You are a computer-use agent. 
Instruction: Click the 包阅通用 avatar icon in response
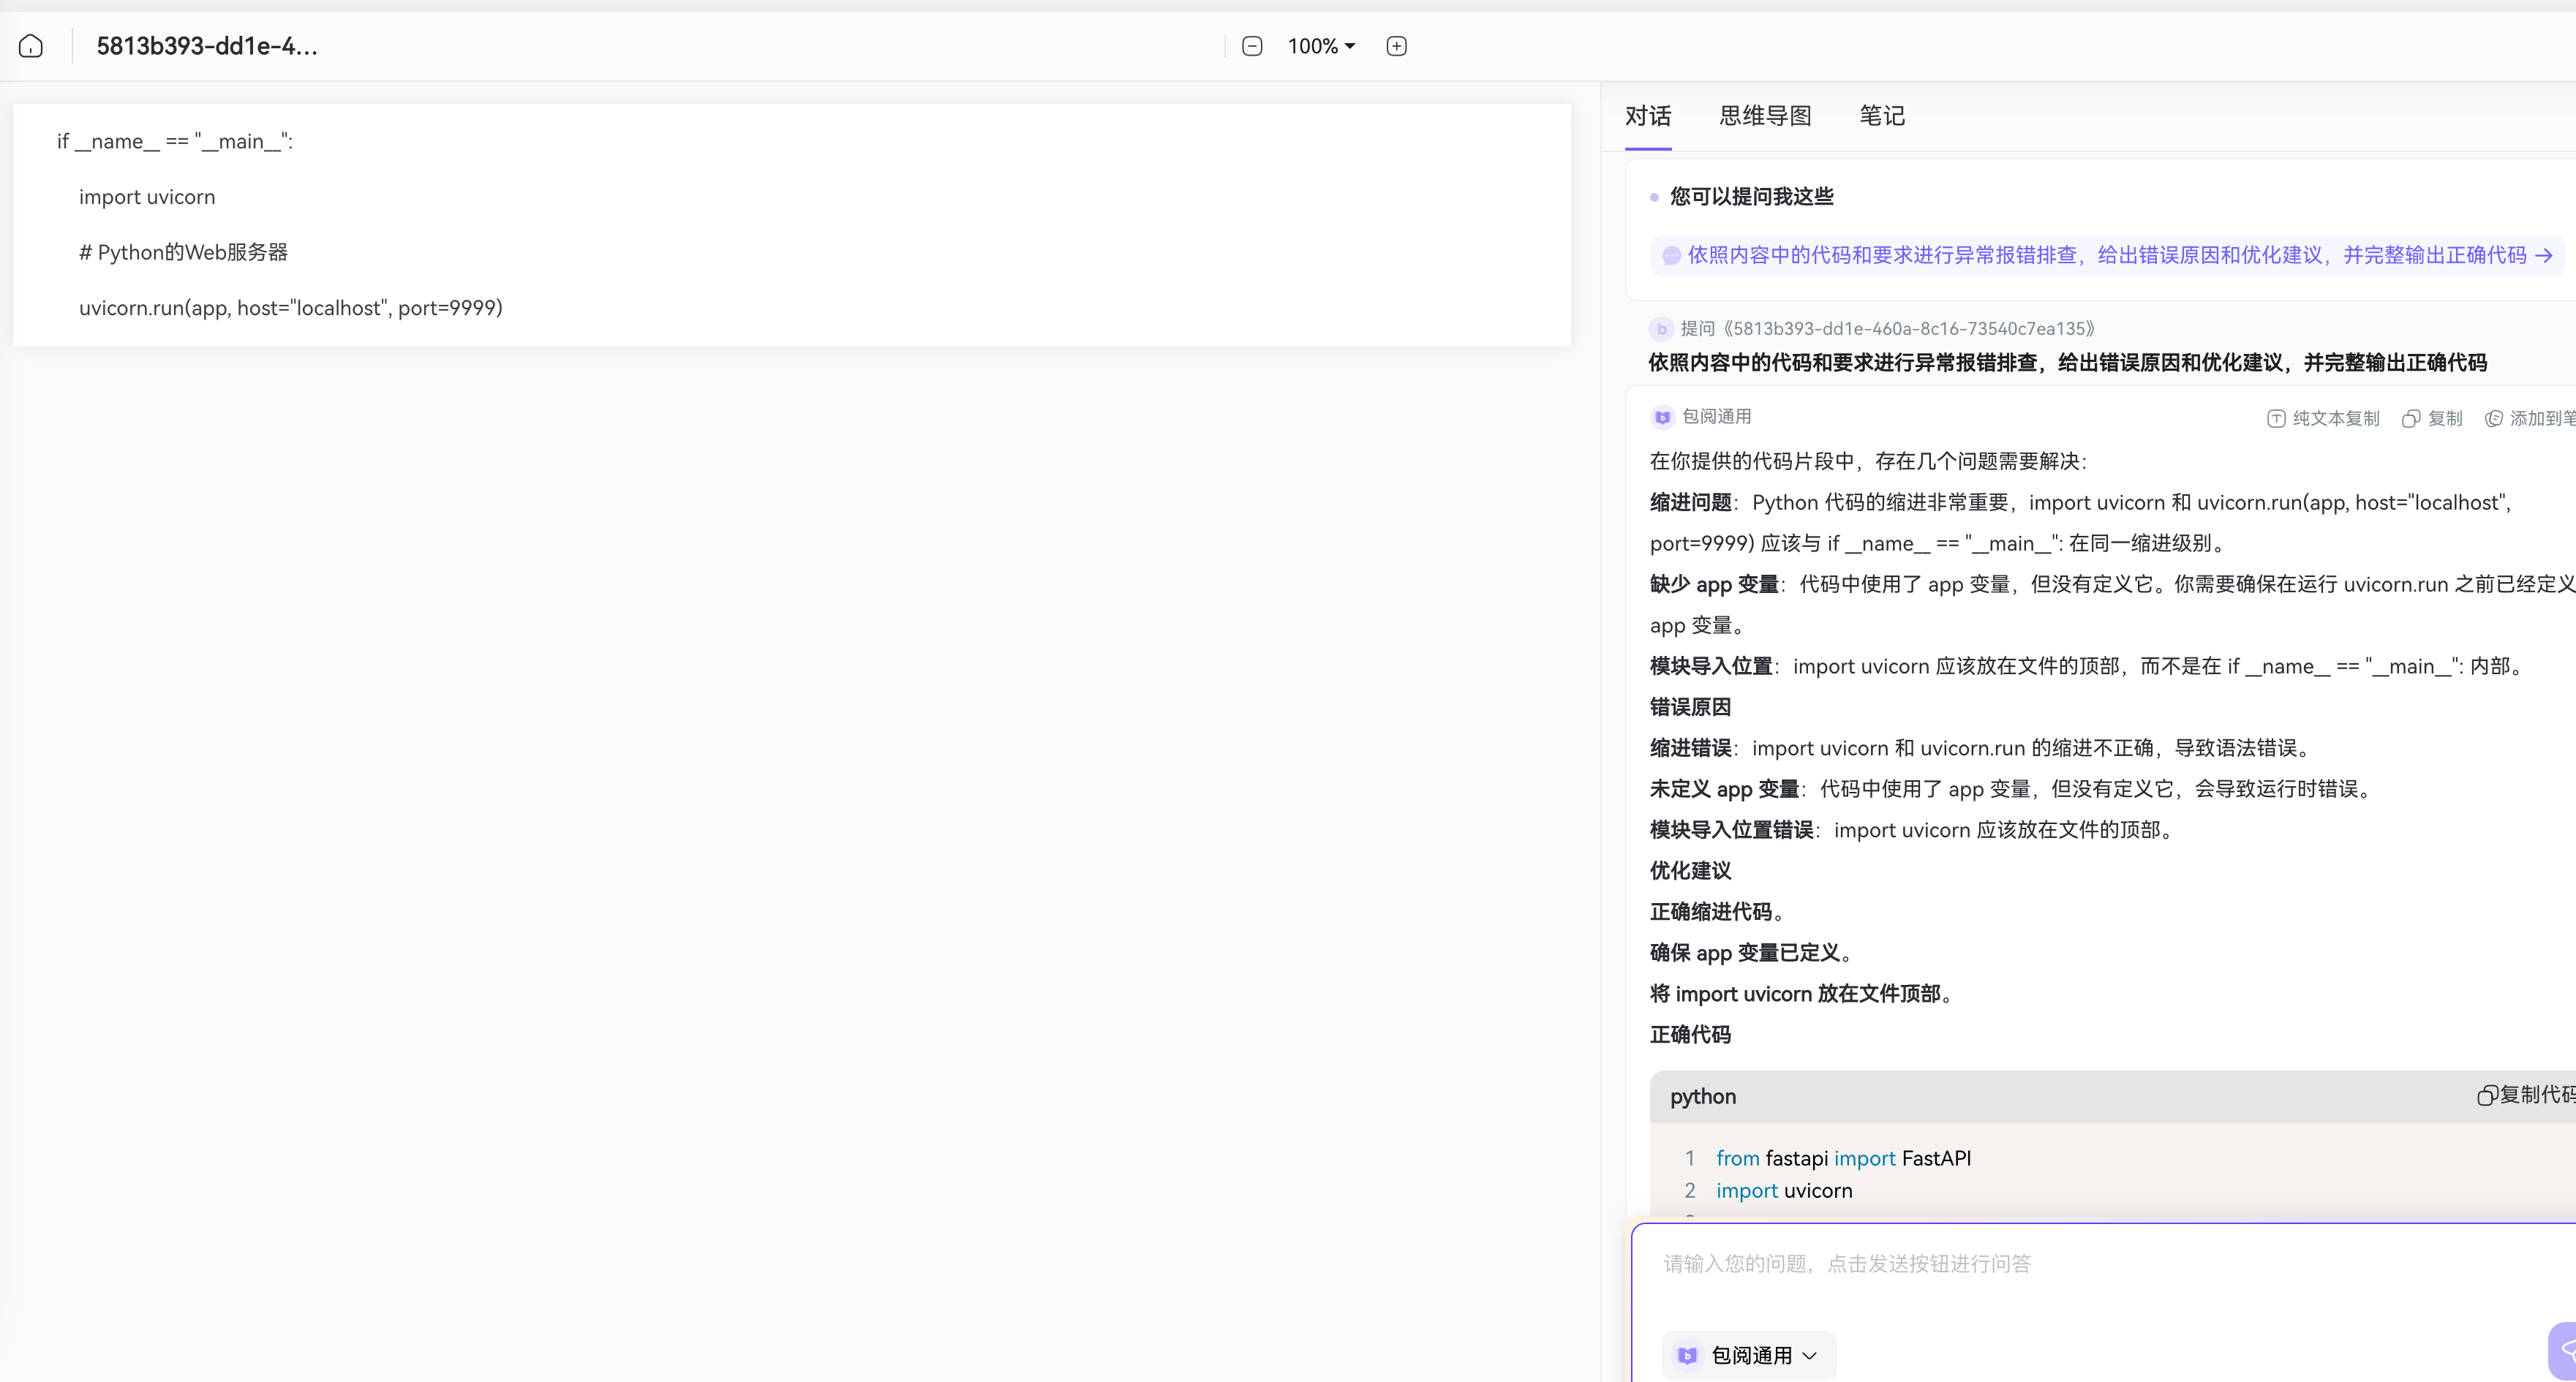(x=1662, y=417)
